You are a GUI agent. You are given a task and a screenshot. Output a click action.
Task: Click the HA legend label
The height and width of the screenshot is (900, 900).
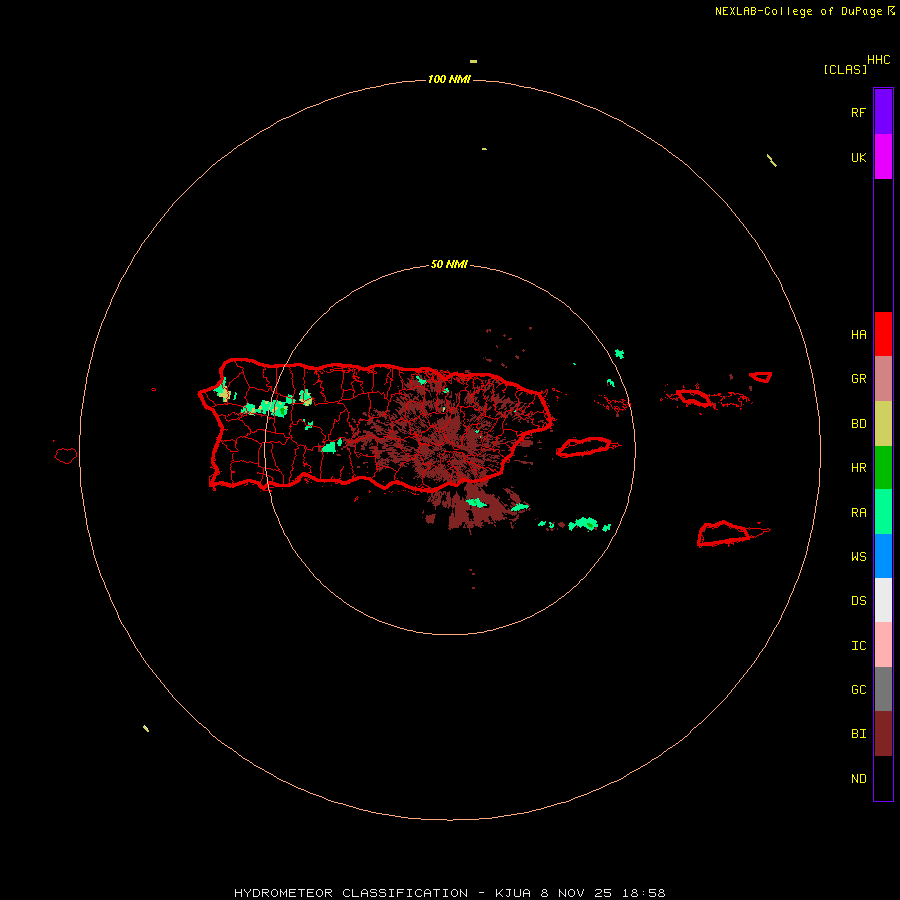tap(858, 335)
